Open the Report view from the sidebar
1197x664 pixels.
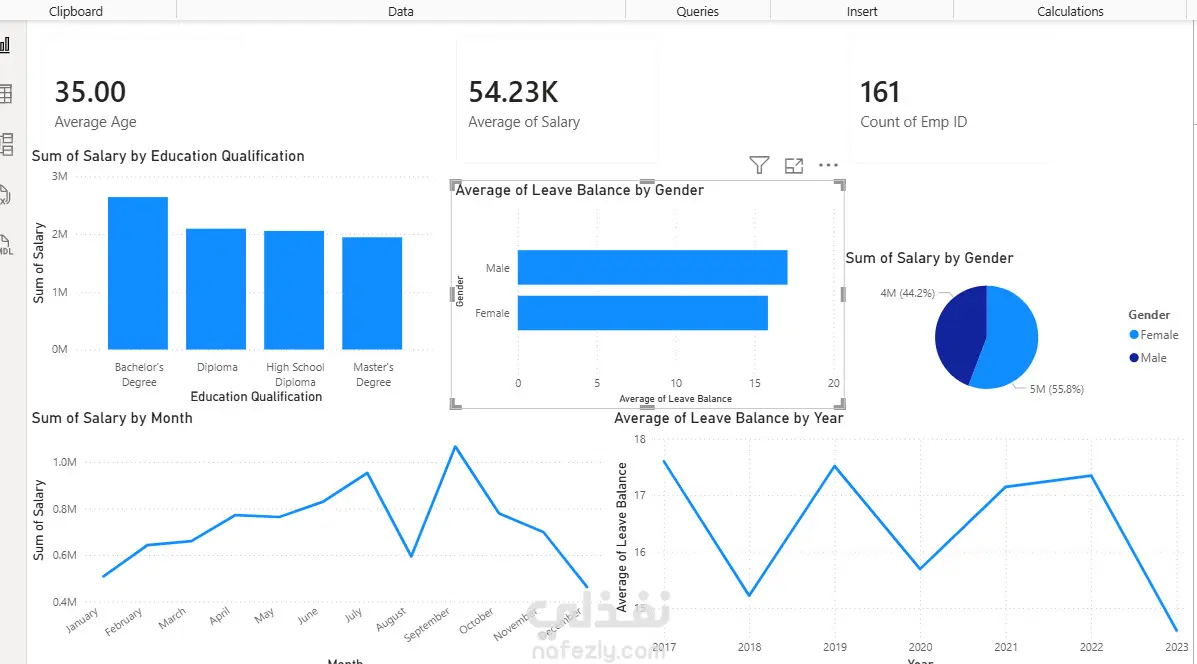pyautogui.click(x=5, y=45)
